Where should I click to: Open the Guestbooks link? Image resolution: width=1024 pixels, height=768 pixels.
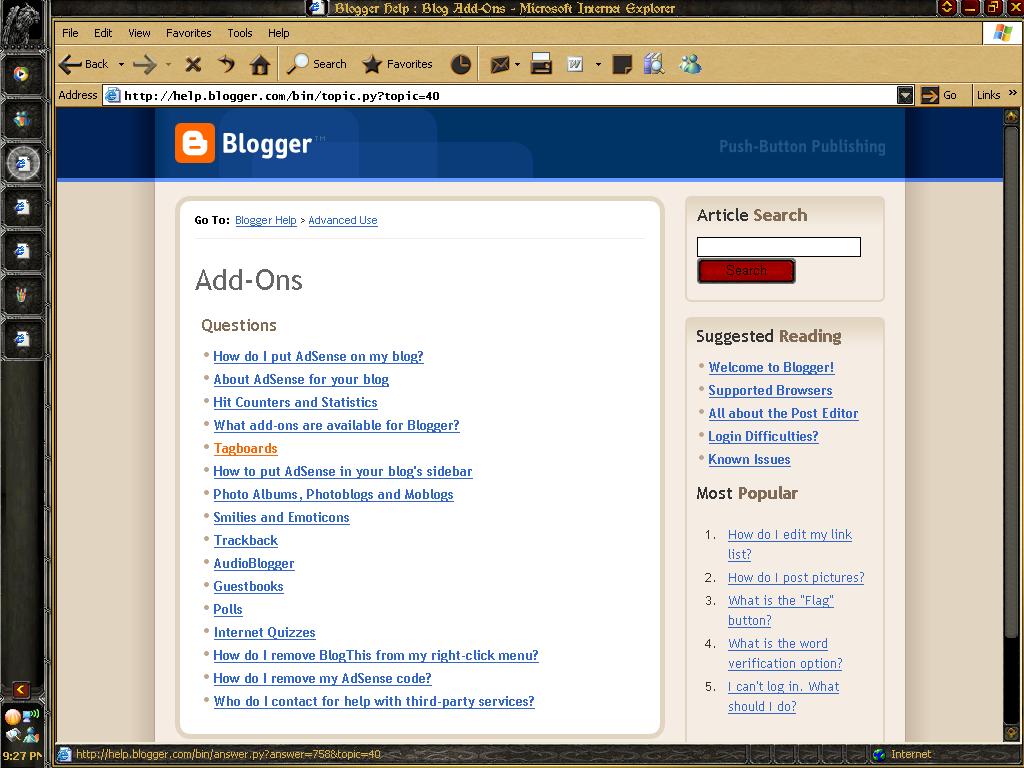click(248, 586)
